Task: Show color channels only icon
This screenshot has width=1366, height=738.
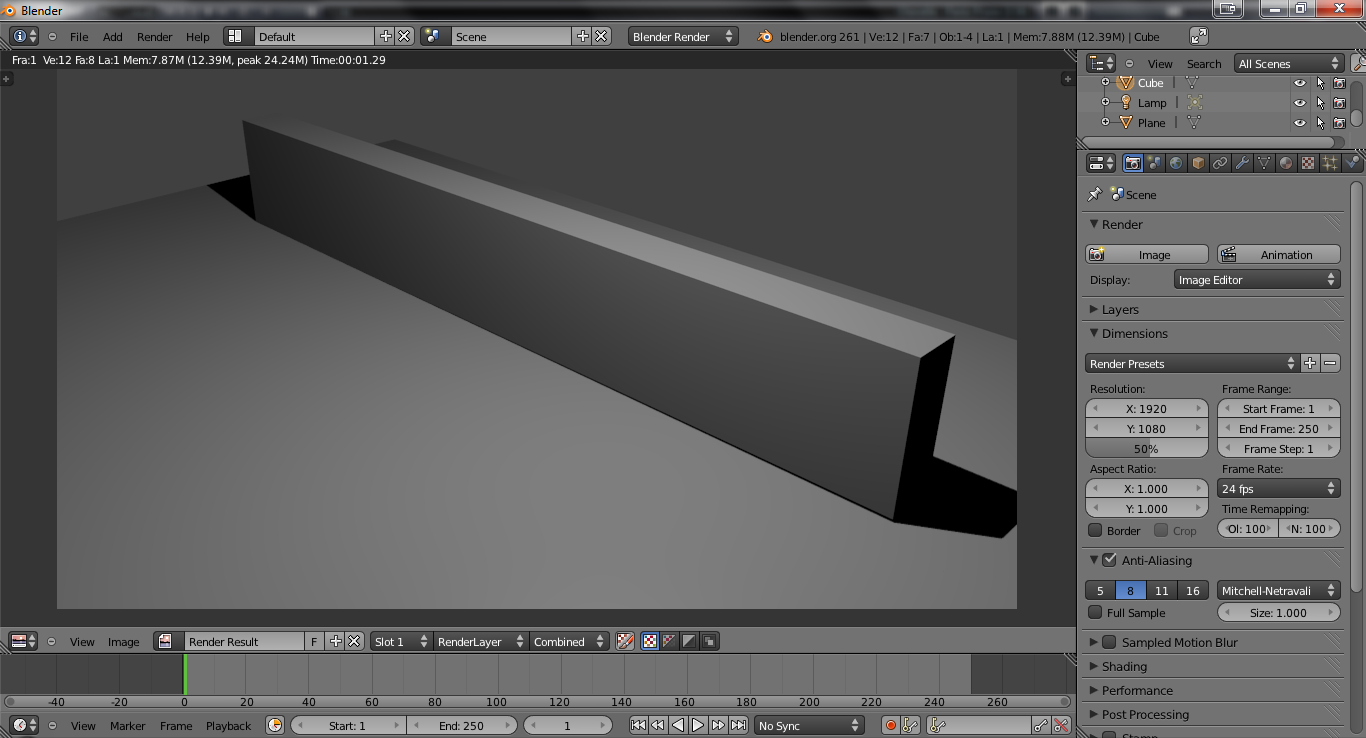Action: [x=670, y=641]
